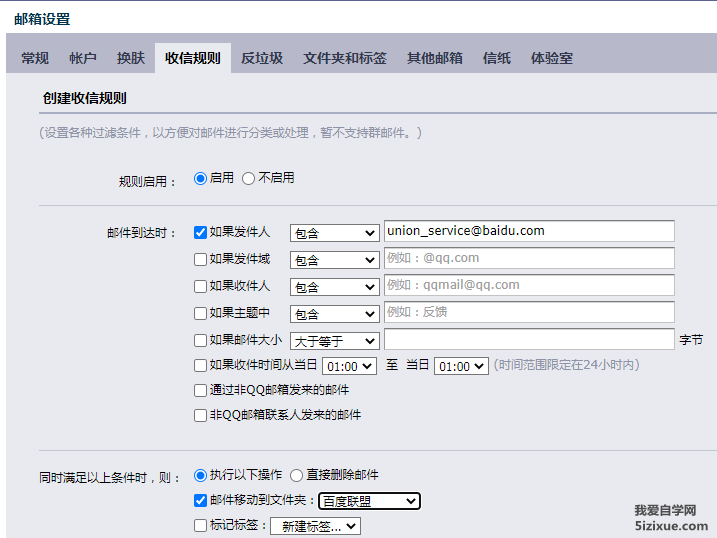717x538 pixels.
Task: Open the 信纸 tab
Action: [497, 58]
